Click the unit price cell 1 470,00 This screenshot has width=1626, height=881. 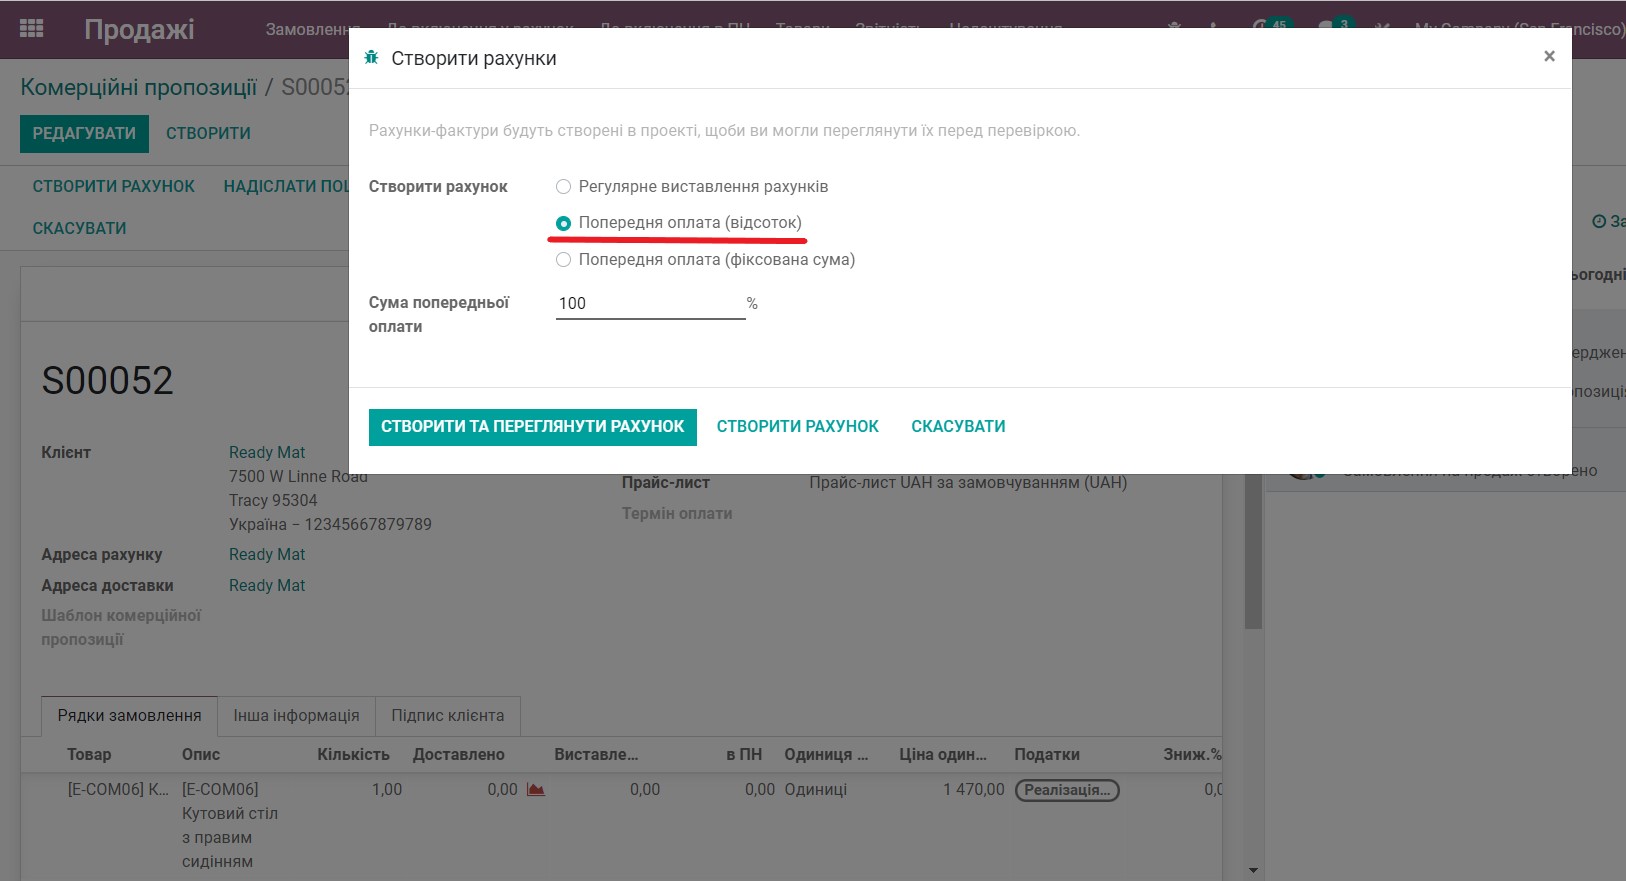point(973,789)
